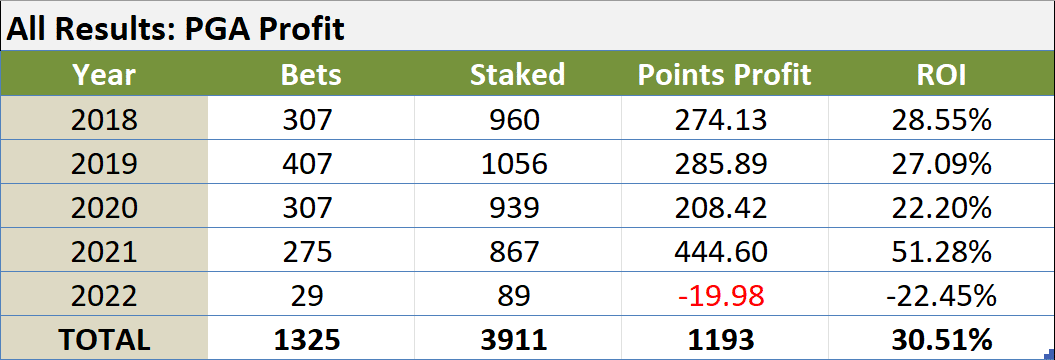Select the All Results: PGA Profit title cell
The height and width of the screenshot is (360, 1055).
tap(528, 27)
